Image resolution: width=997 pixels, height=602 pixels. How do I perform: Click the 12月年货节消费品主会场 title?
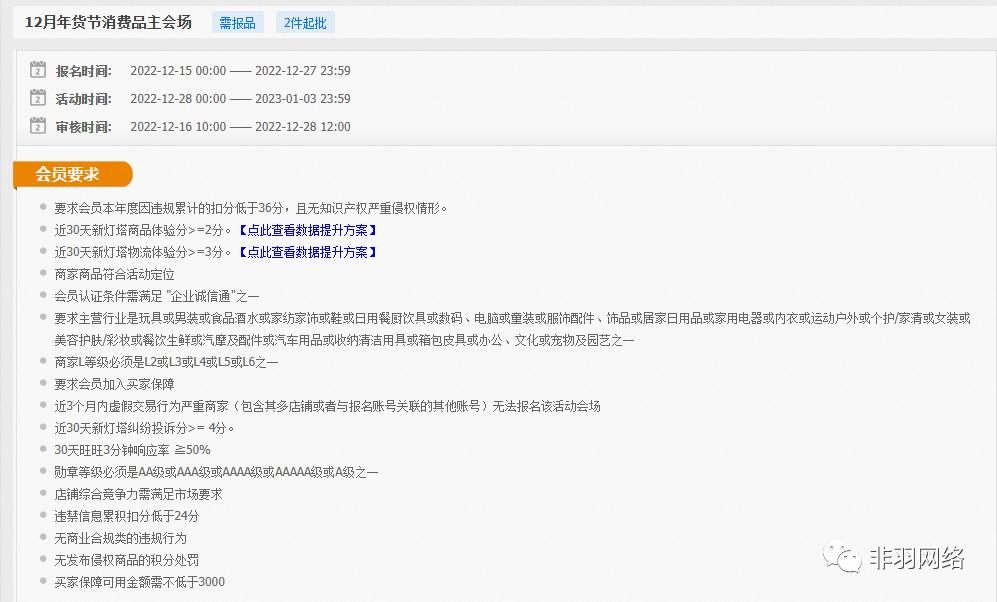click(x=108, y=22)
